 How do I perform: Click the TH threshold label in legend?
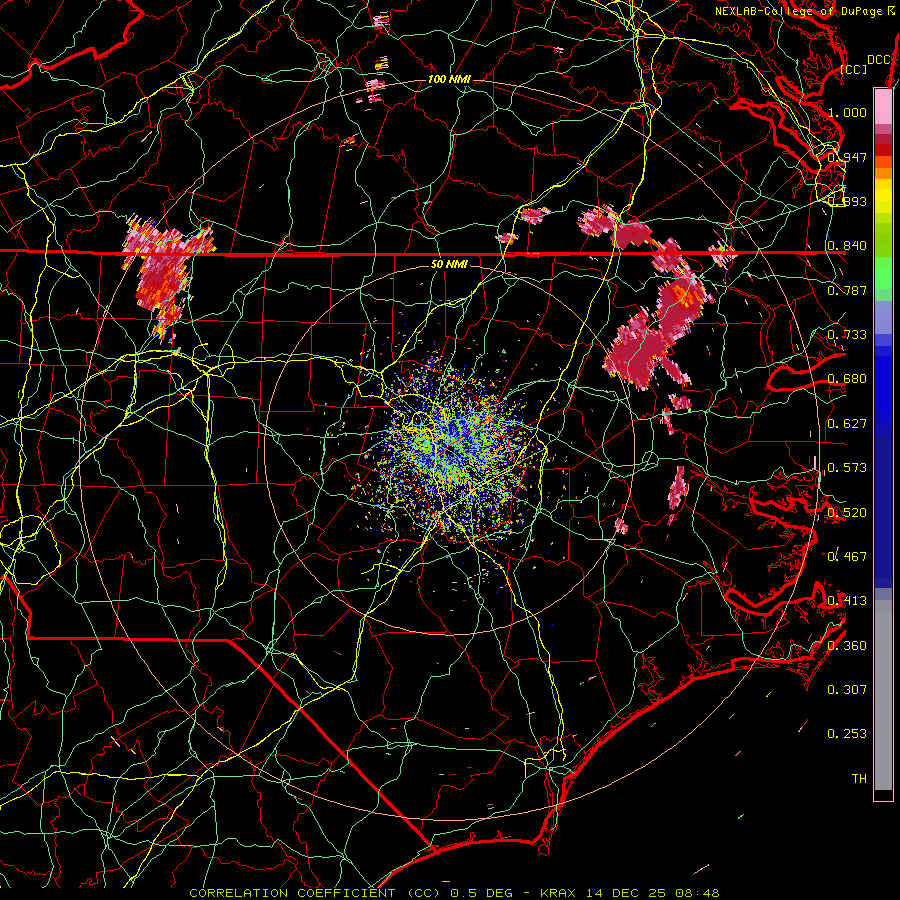859,778
